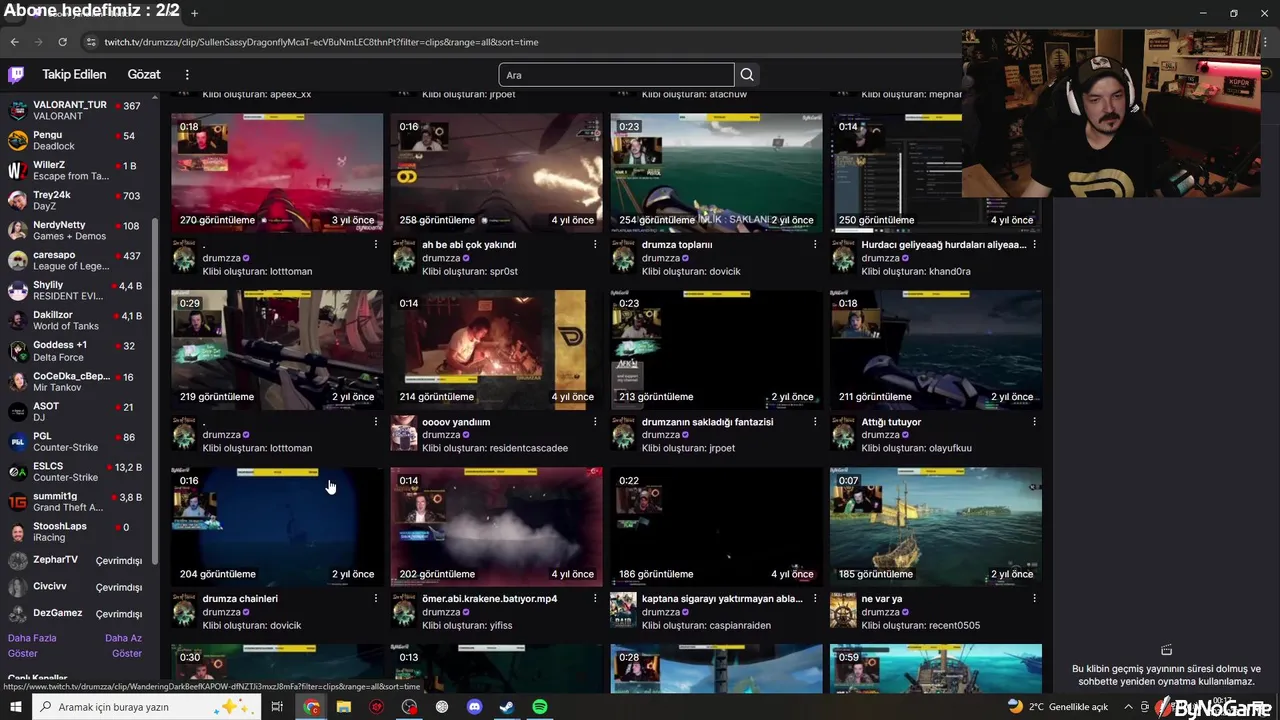
Task: Open ESLCS channel in the sidebar
Action: [x=76, y=471]
